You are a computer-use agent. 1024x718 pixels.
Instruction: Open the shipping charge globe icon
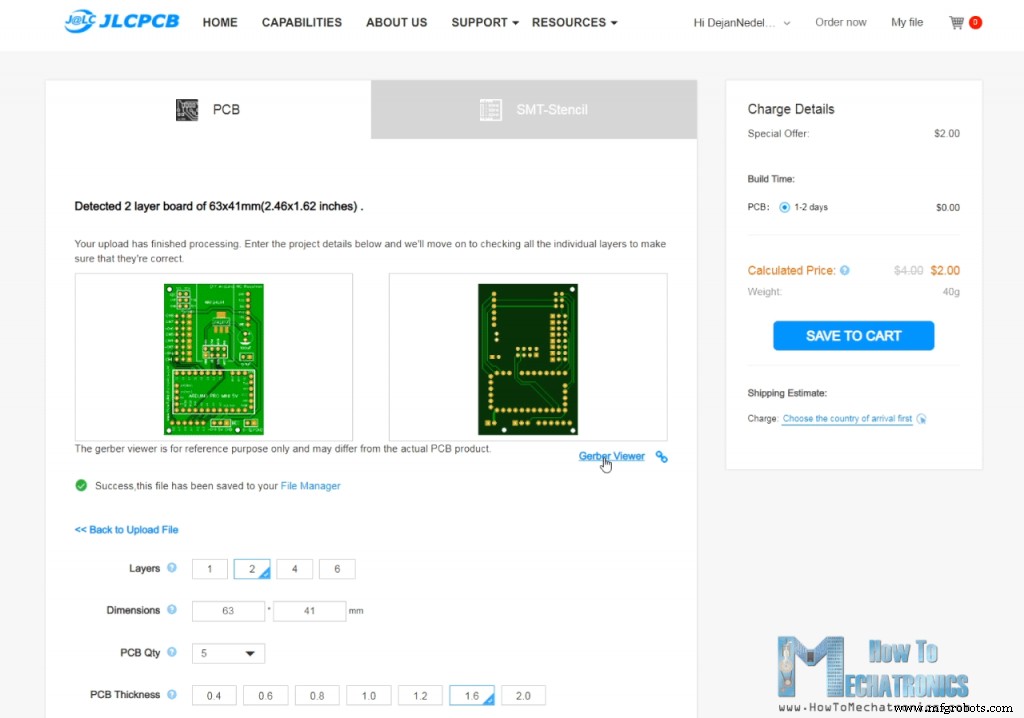(x=921, y=419)
